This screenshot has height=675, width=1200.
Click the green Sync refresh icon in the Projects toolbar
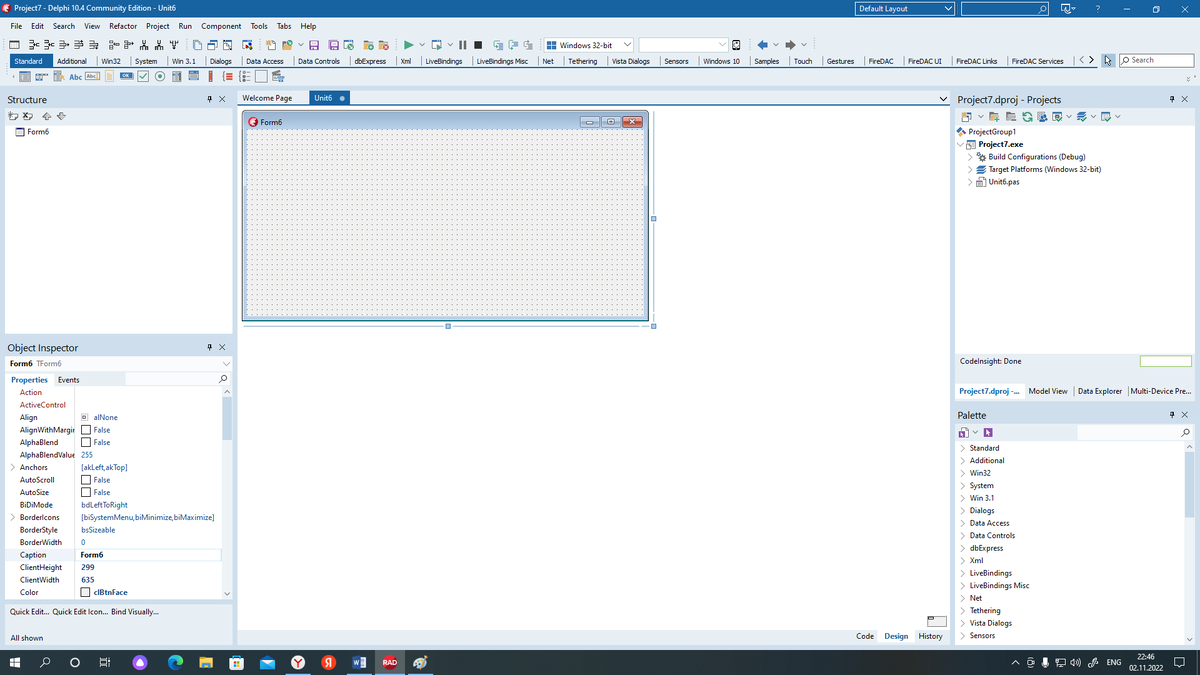pos(1027,117)
